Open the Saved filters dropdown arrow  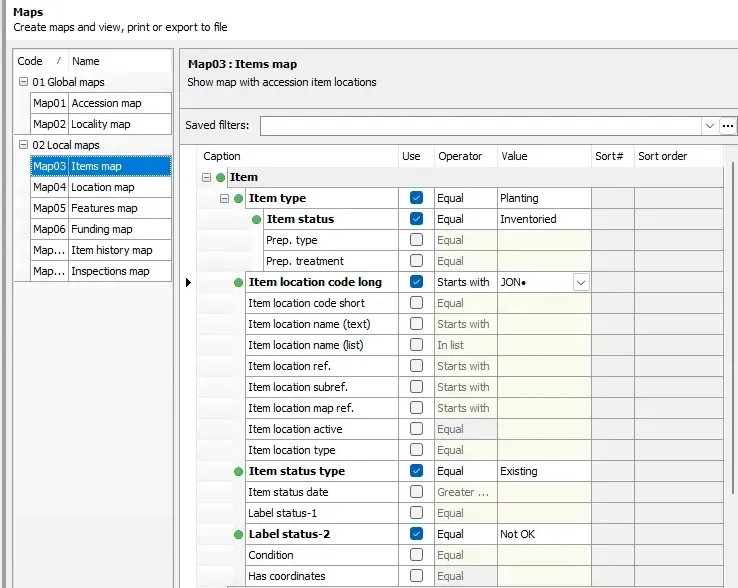(x=710, y=126)
